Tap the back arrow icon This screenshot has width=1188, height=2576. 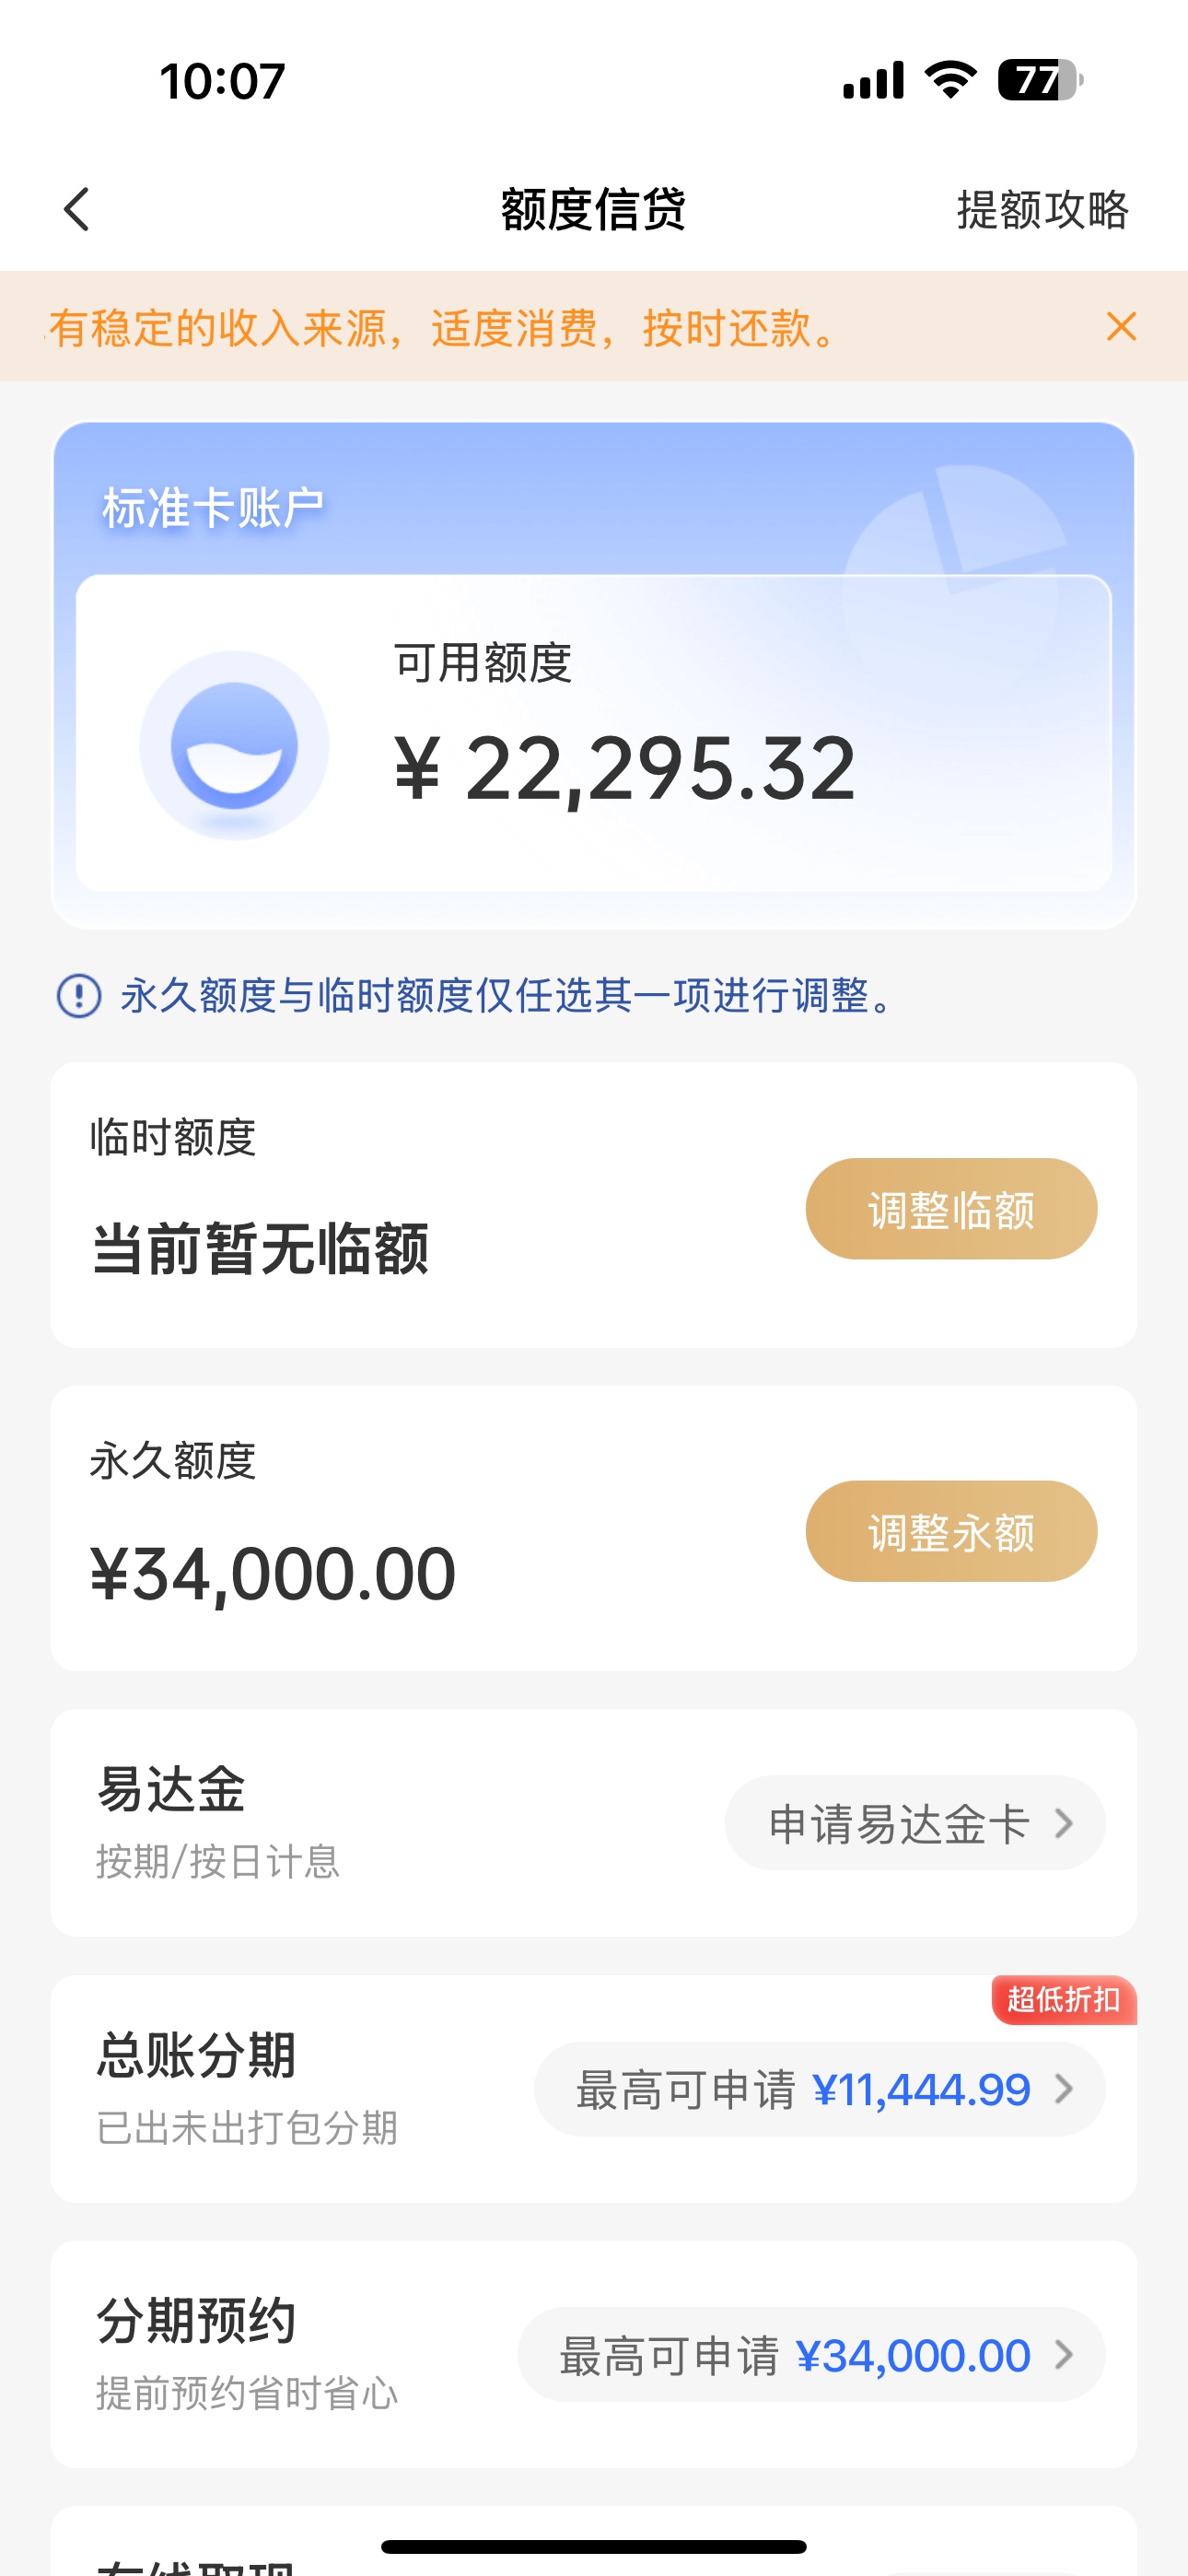pos(77,209)
